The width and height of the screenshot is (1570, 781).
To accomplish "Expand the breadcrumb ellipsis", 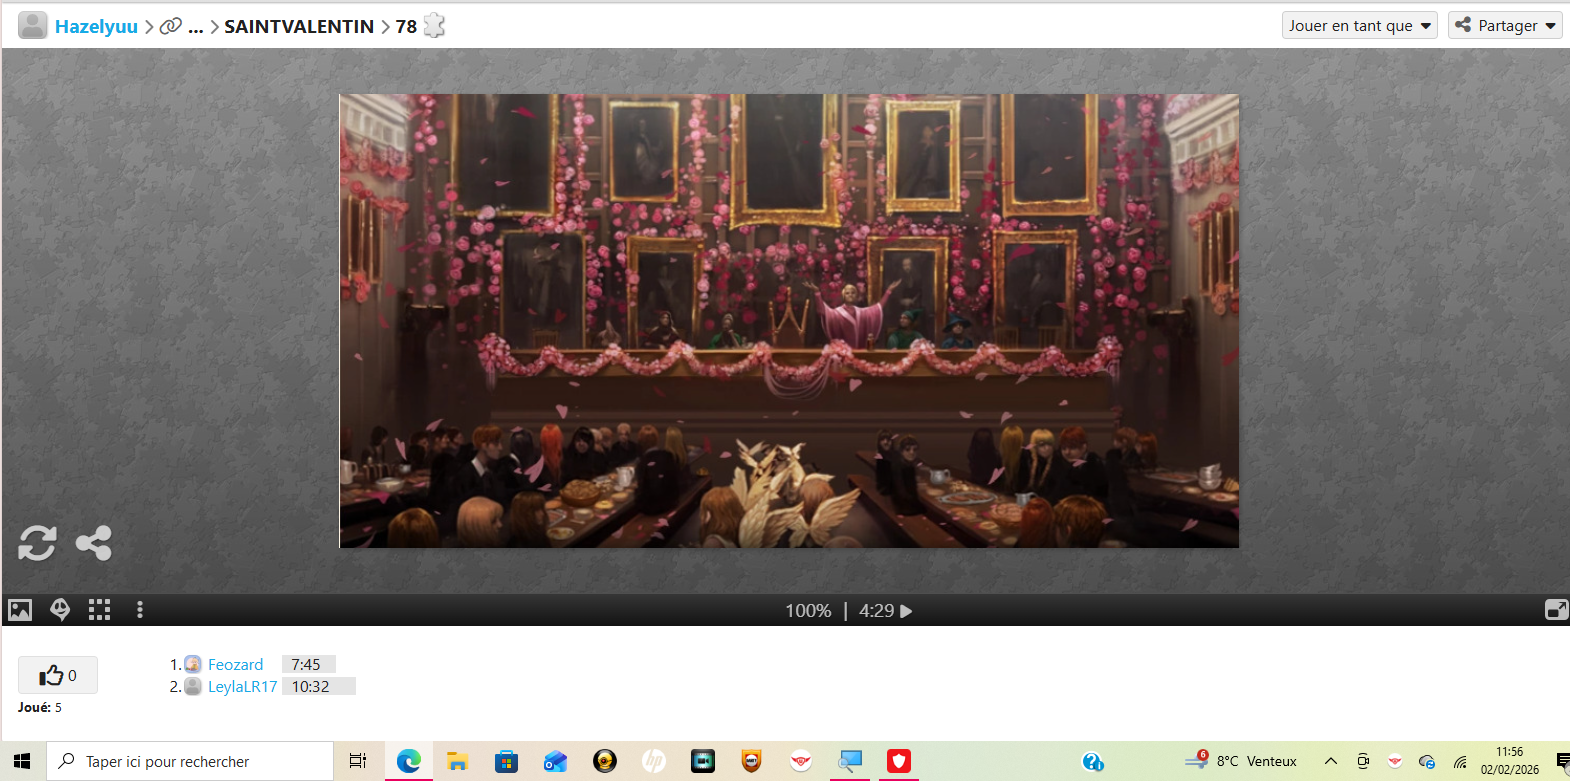I will pos(196,27).
